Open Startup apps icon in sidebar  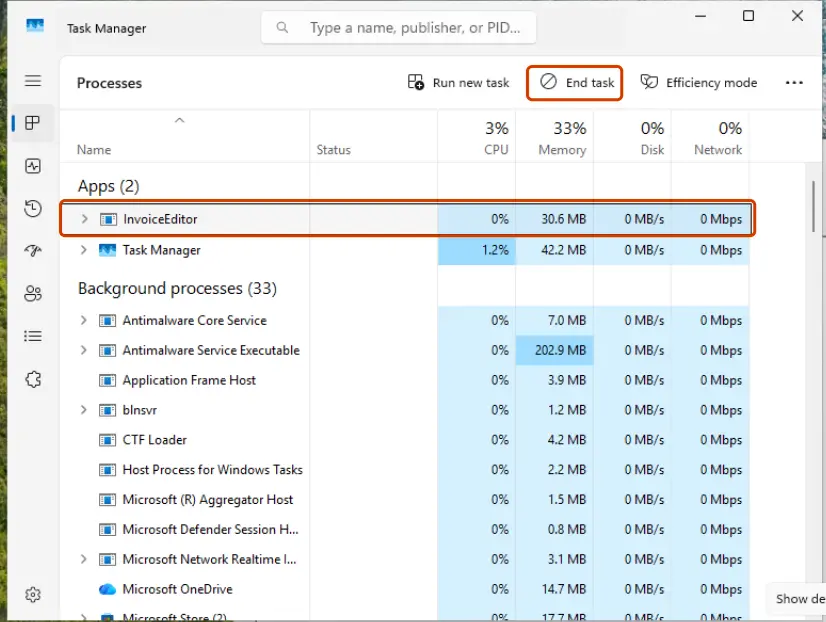(x=33, y=251)
